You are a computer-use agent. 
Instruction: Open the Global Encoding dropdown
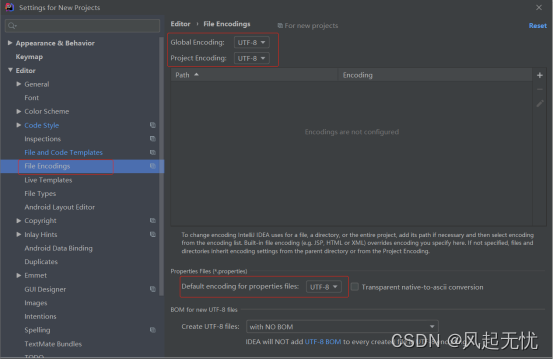(252, 42)
